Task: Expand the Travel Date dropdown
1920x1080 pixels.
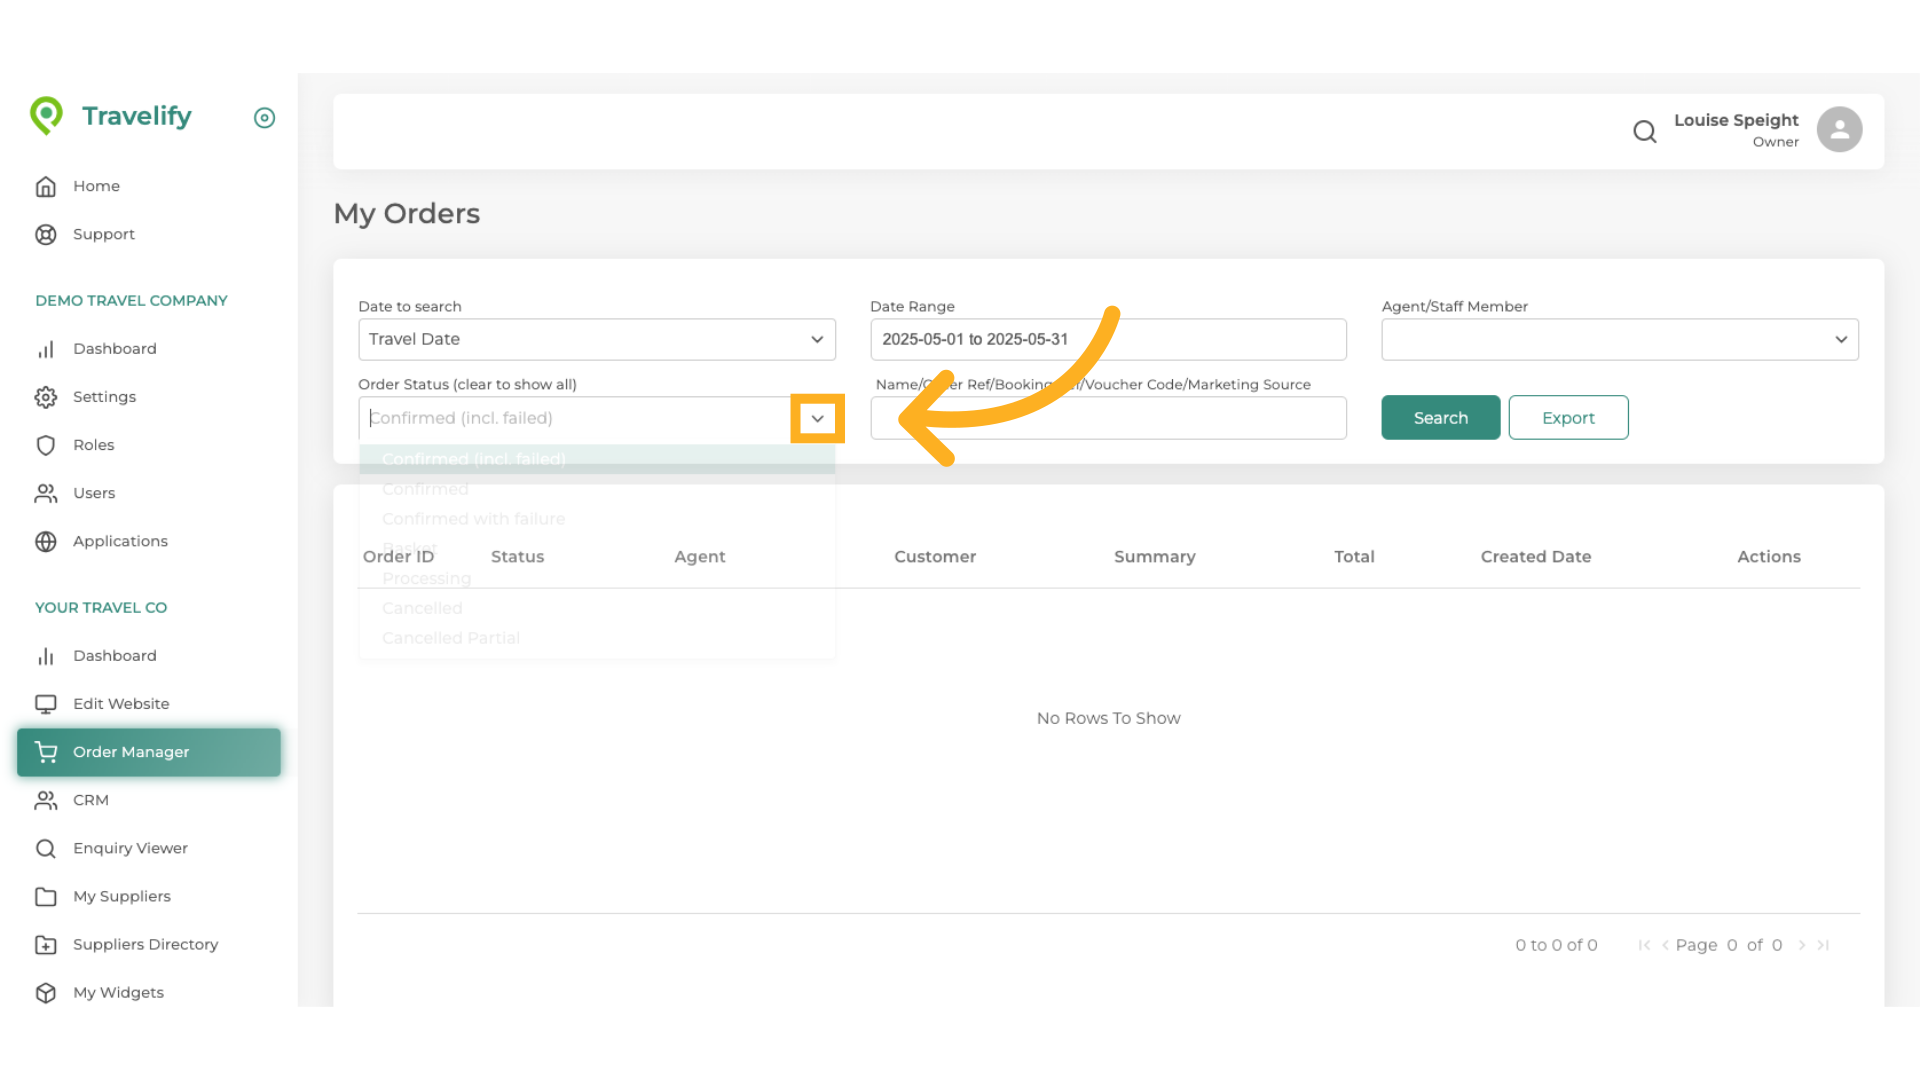Action: click(816, 339)
